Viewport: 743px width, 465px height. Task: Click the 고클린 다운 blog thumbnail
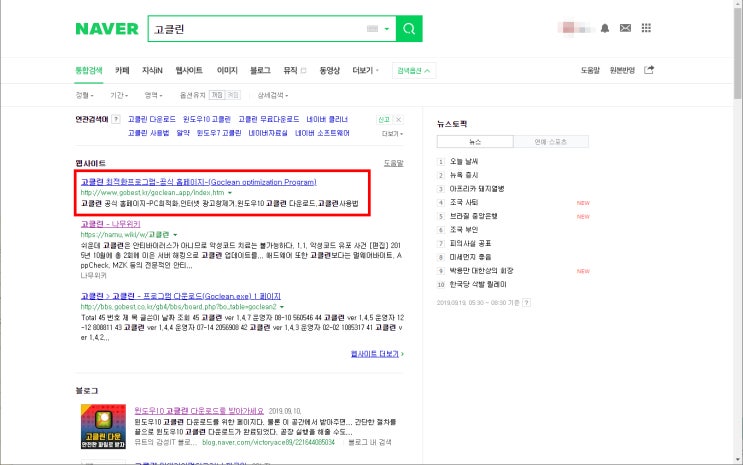tap(103, 427)
